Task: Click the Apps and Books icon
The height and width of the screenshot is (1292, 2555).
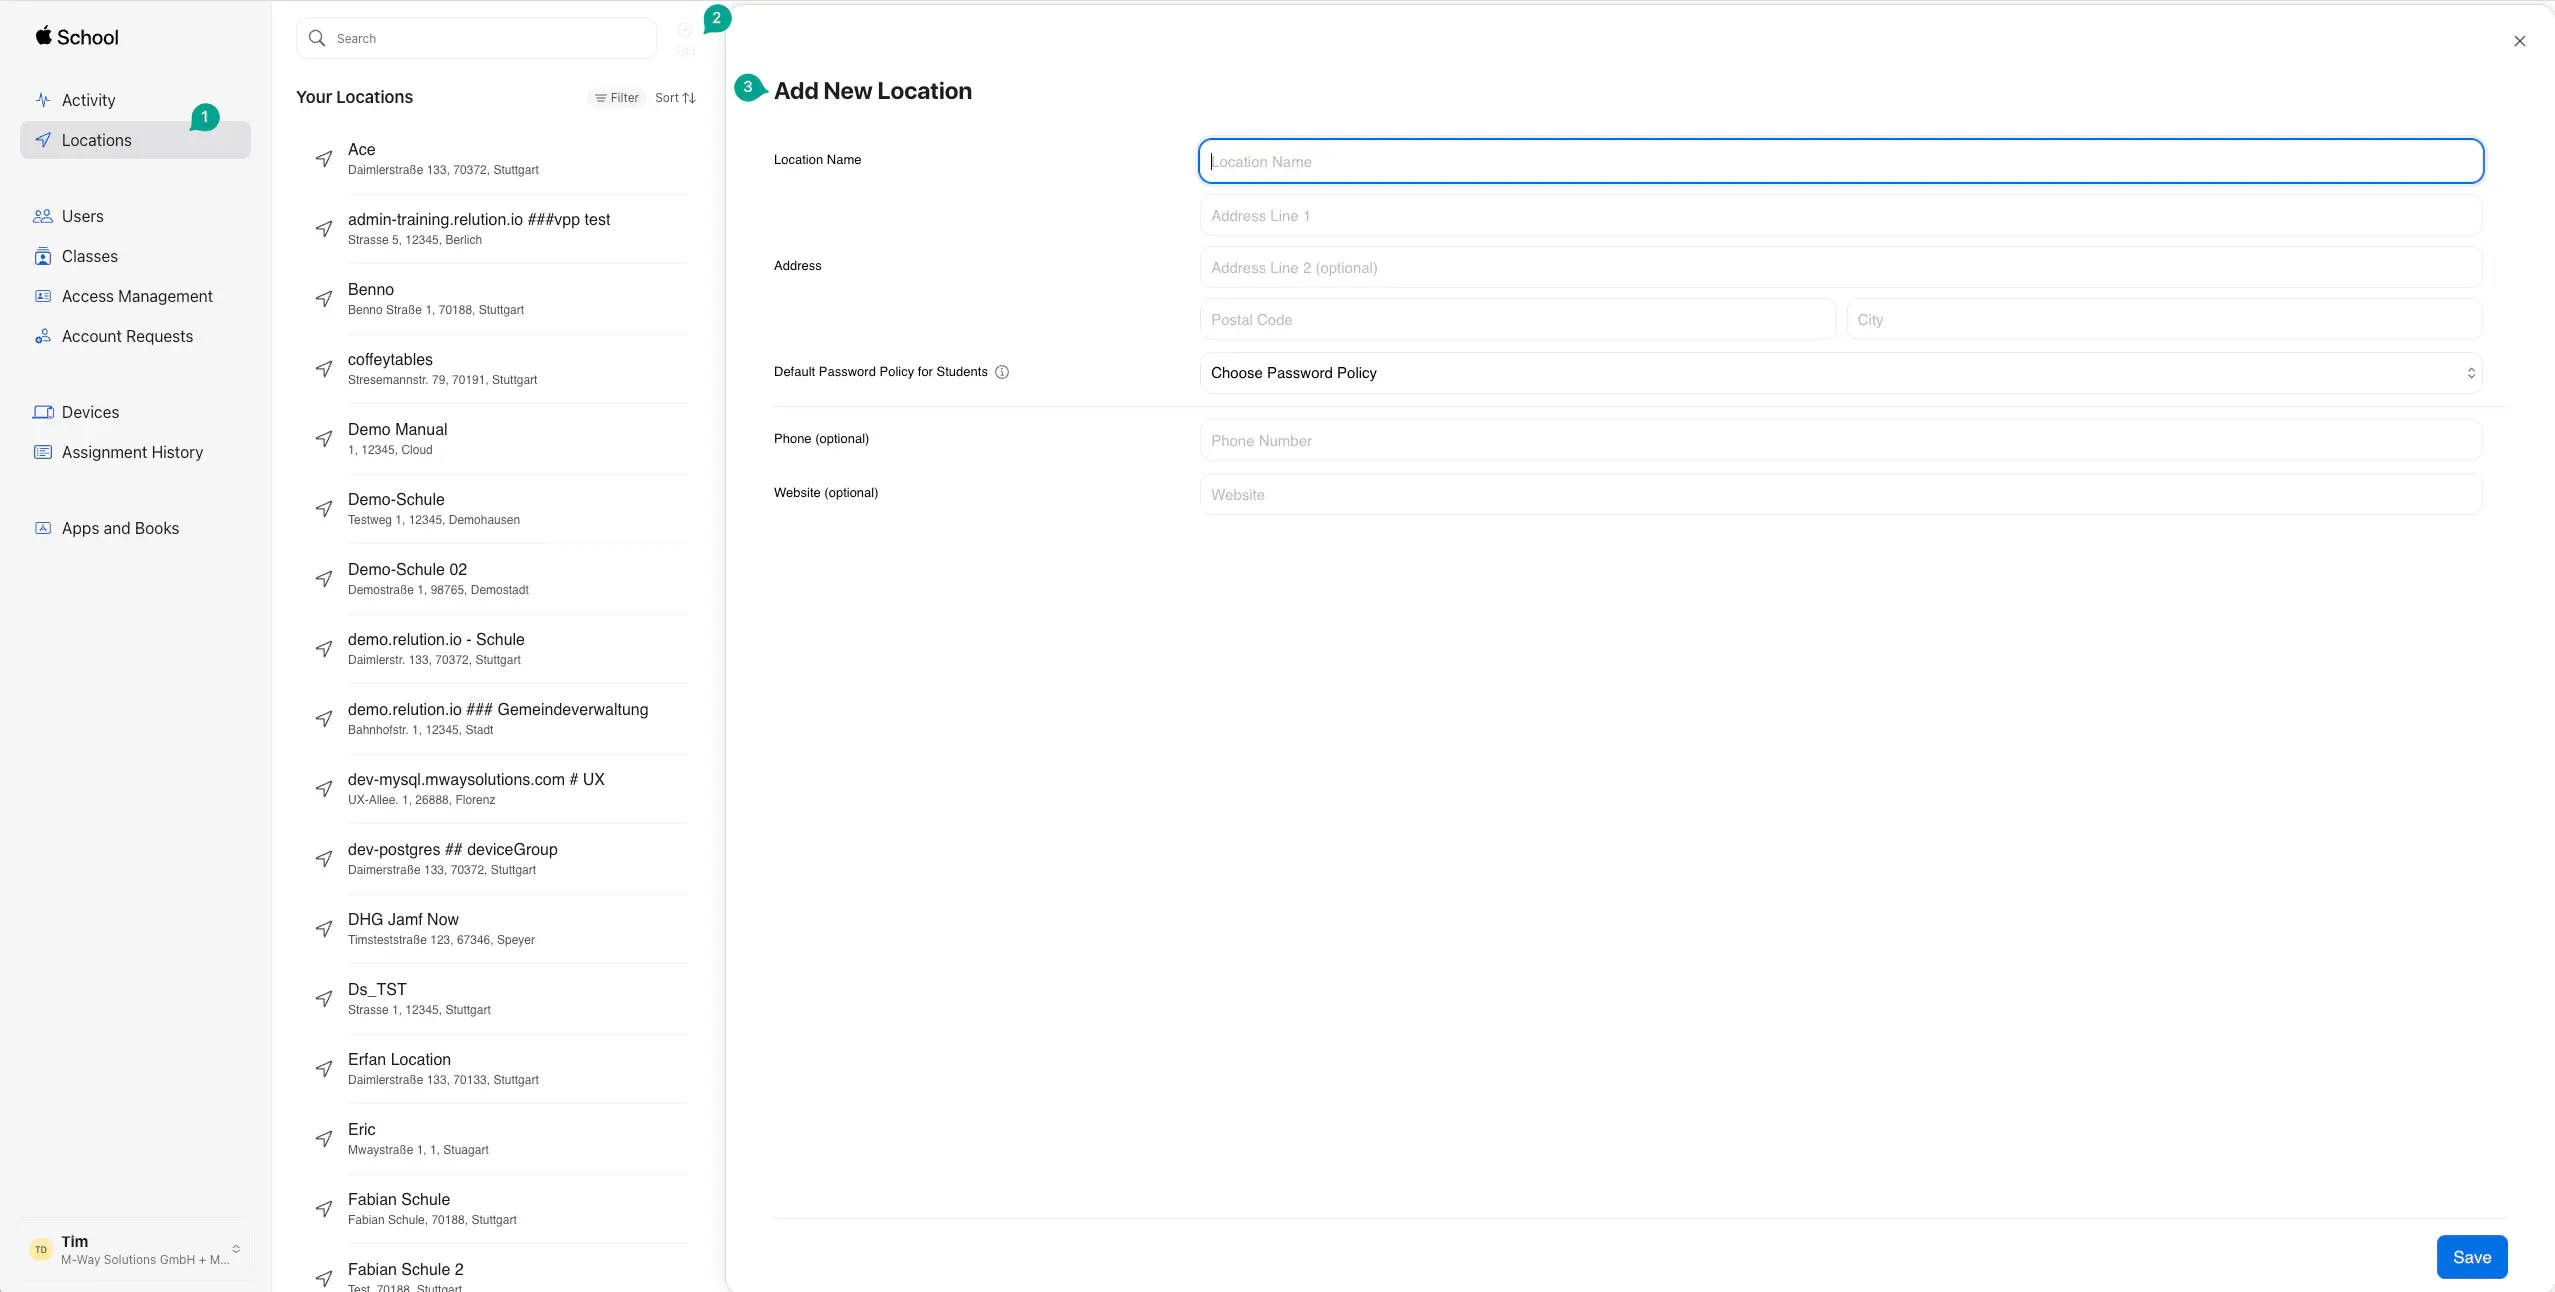Action: pos(43,528)
